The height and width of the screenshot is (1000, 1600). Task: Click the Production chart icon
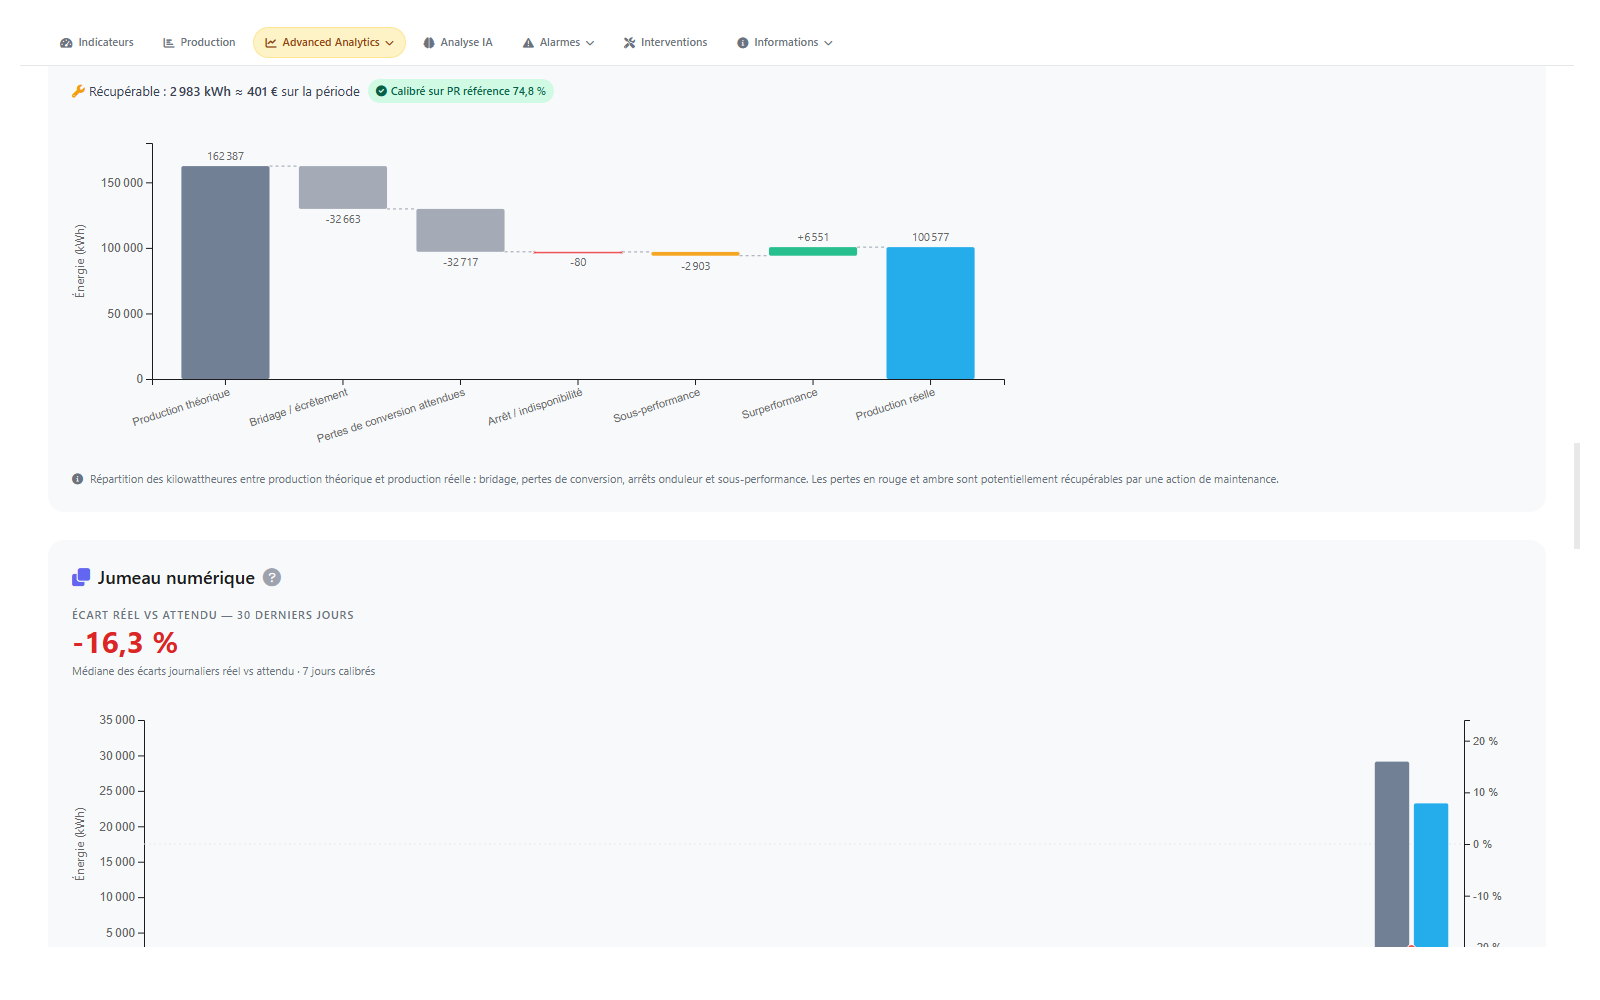click(x=169, y=43)
